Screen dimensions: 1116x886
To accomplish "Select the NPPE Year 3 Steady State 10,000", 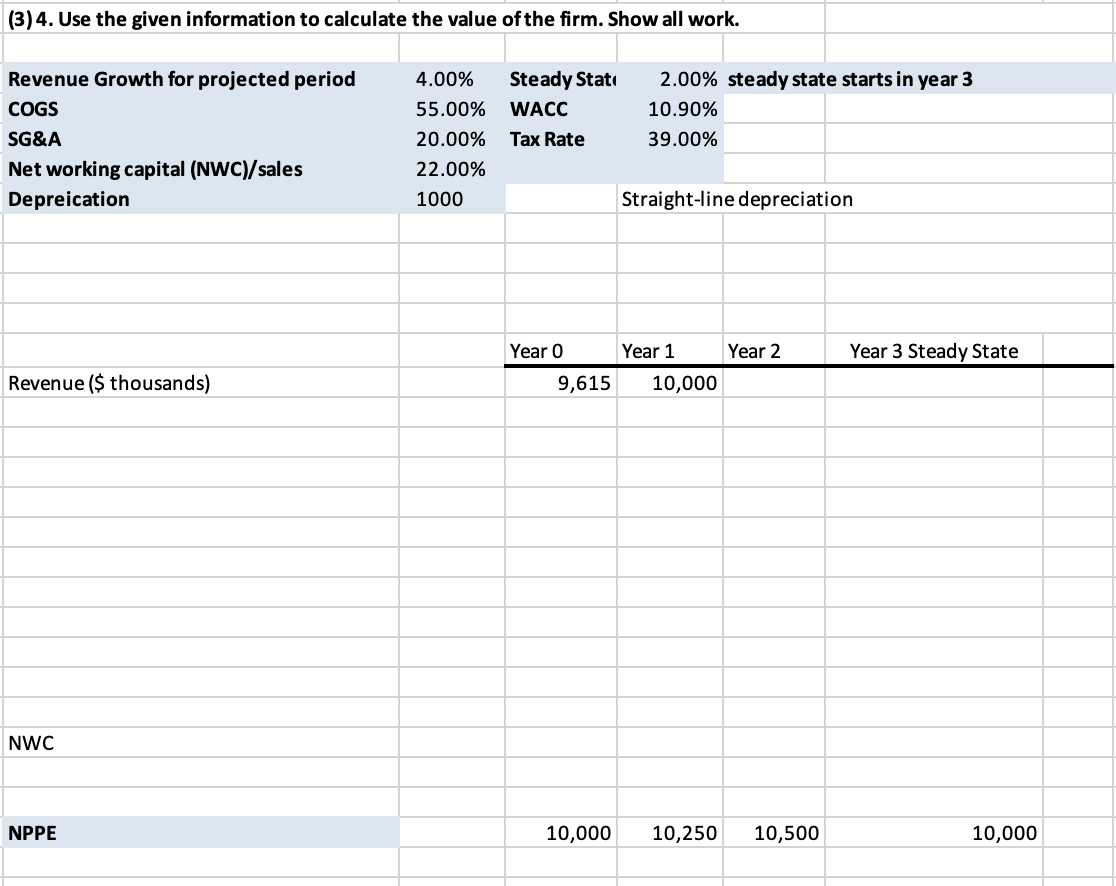I will [x=934, y=833].
